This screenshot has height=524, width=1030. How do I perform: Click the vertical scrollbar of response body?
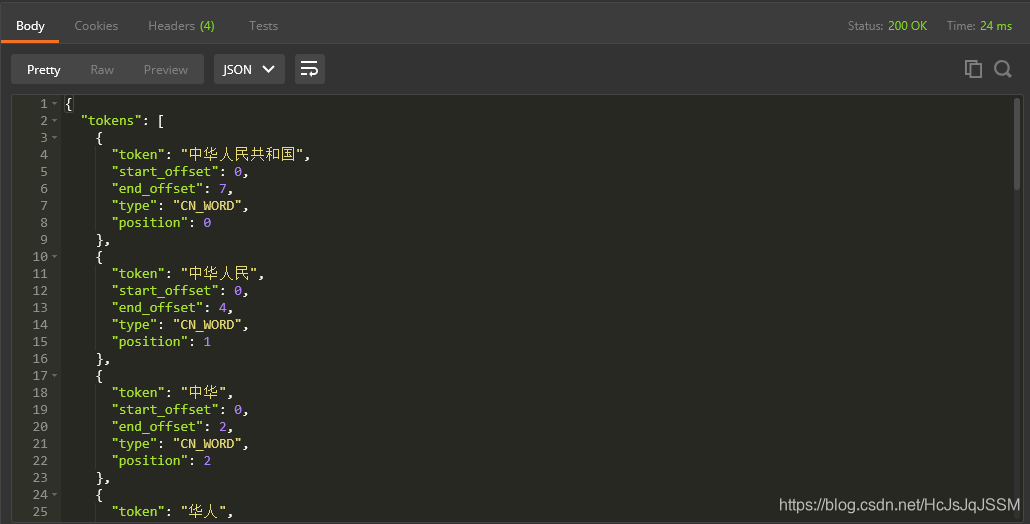point(1017,144)
